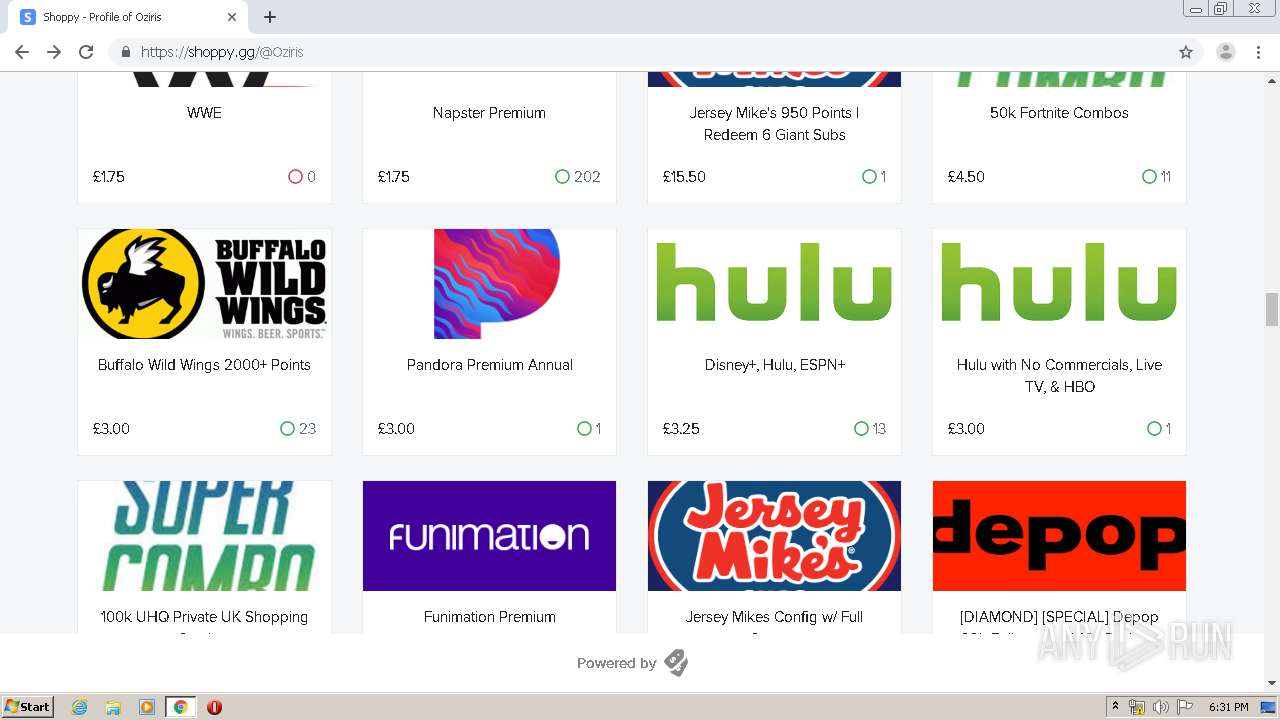Go forward in browser history
1280x720 pixels.
click(54, 52)
